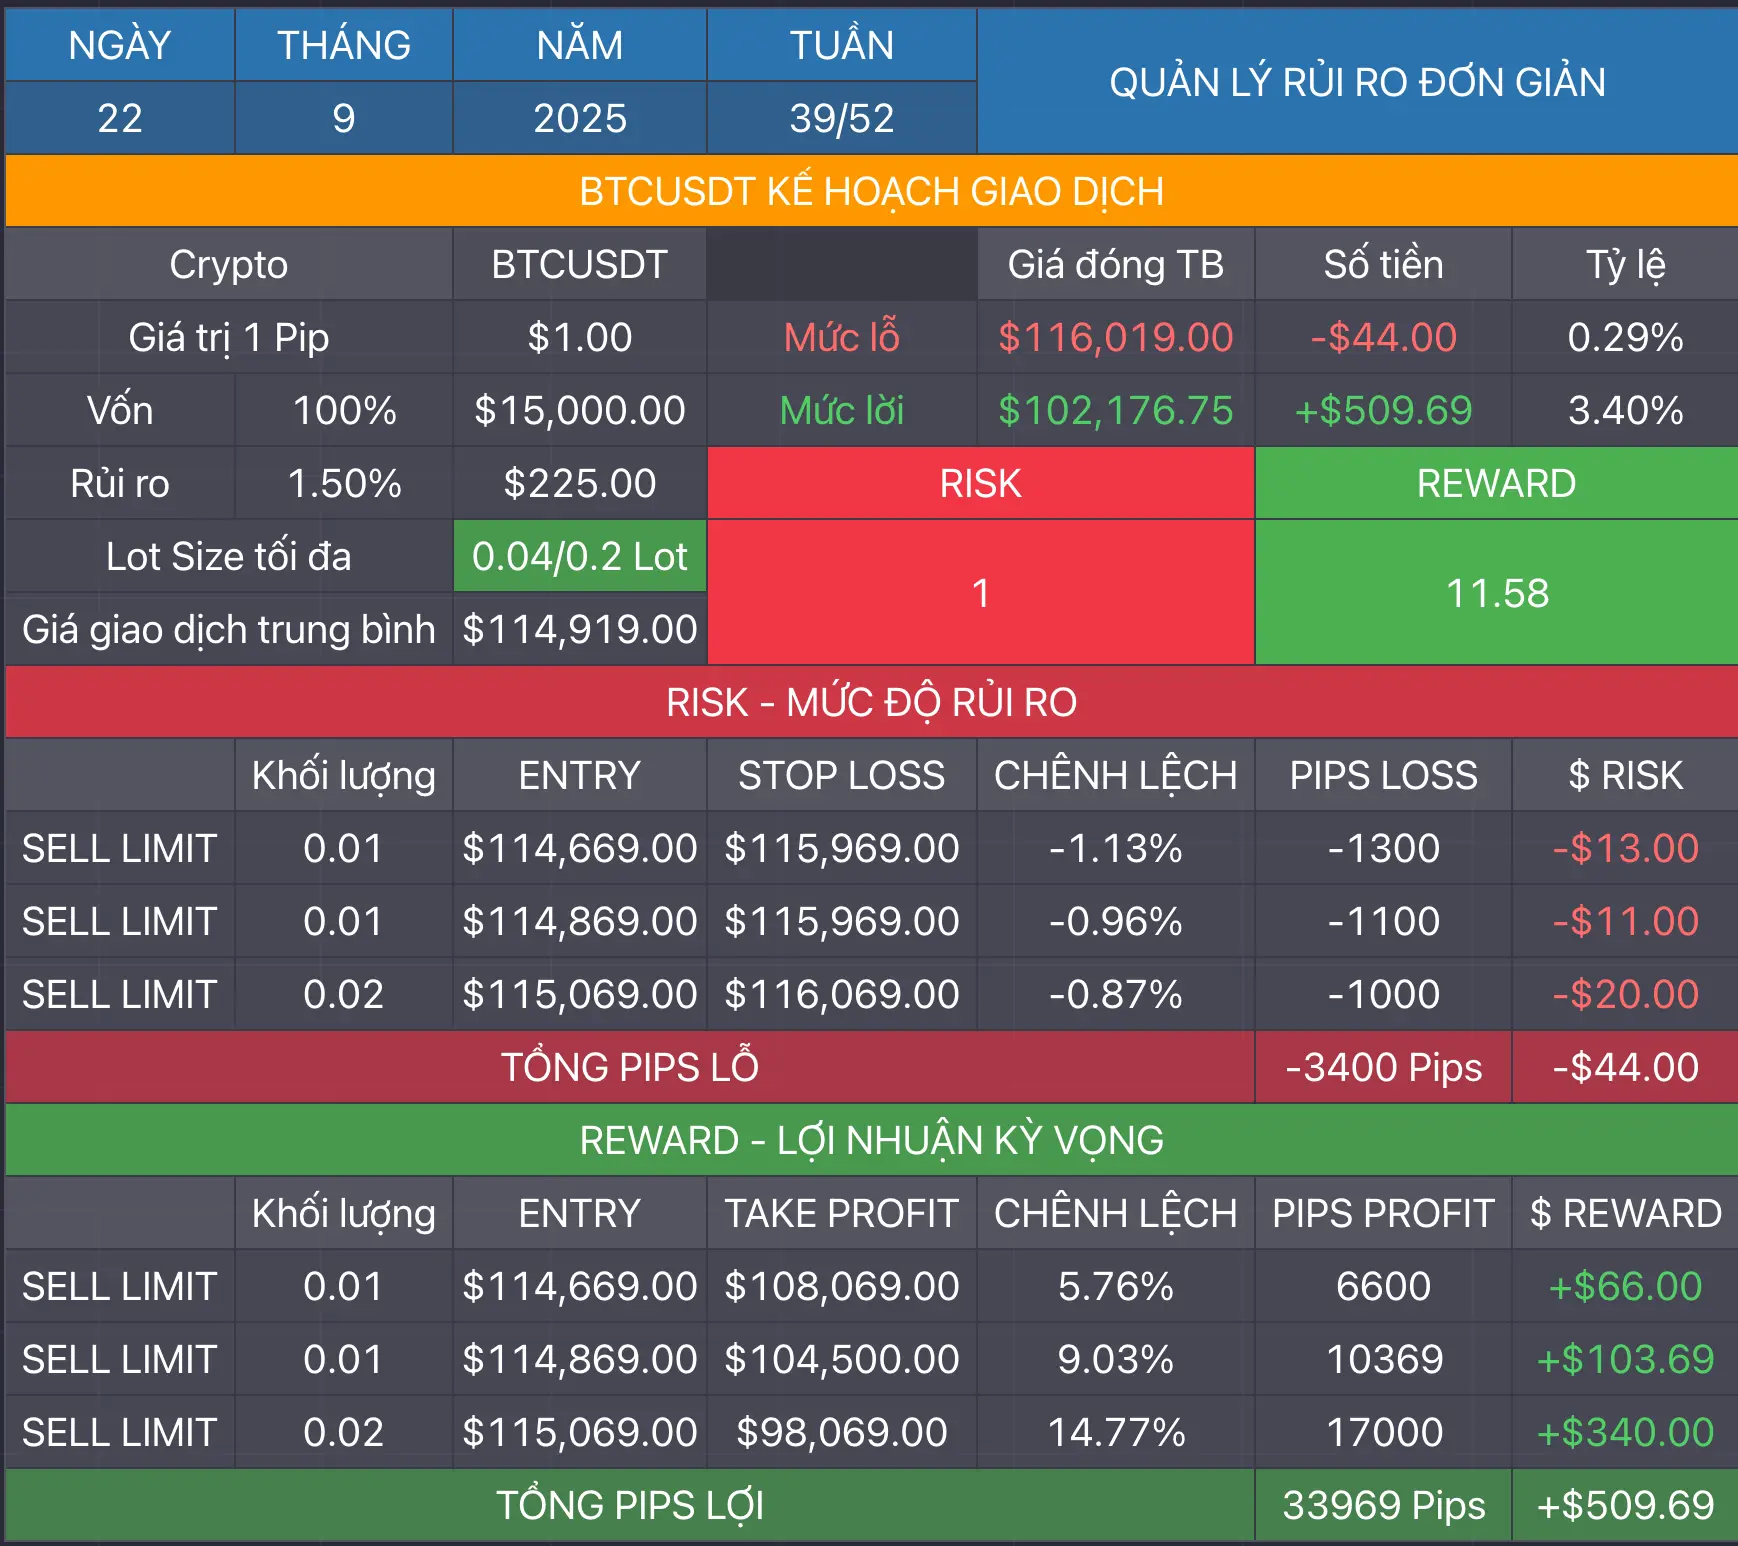Select the green $102,176.75 profit level price
Screen dimensions: 1738x1546
[1115, 411]
